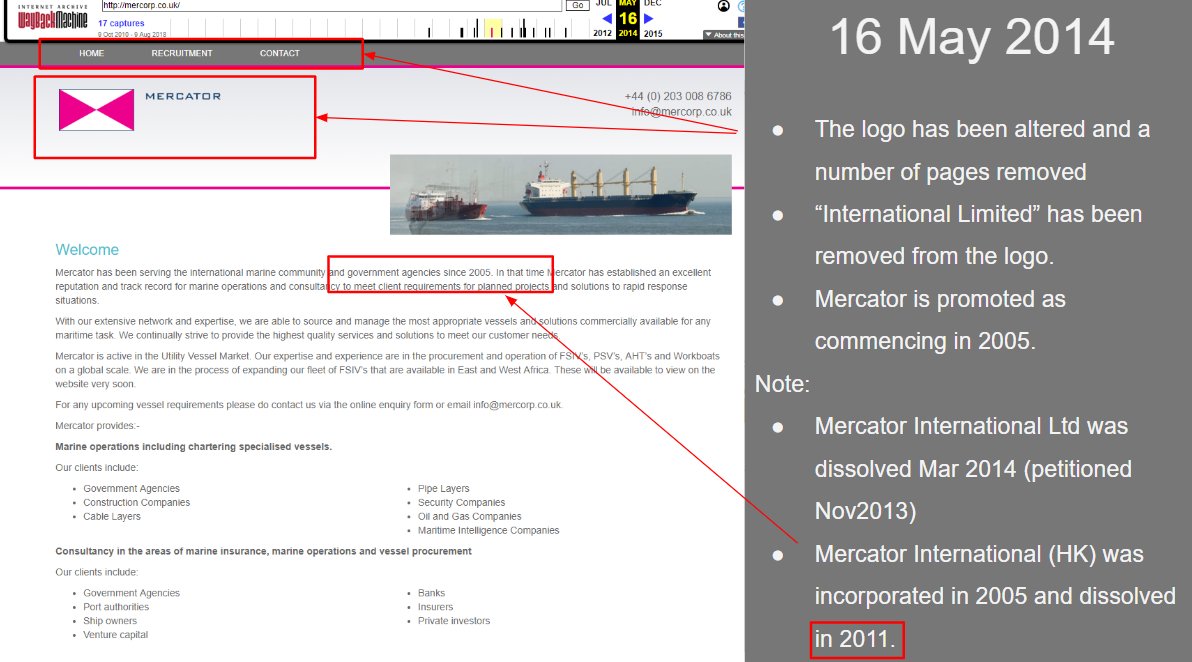
Task: Open the RECRUITMENT menu item
Action: pyautogui.click(x=182, y=53)
